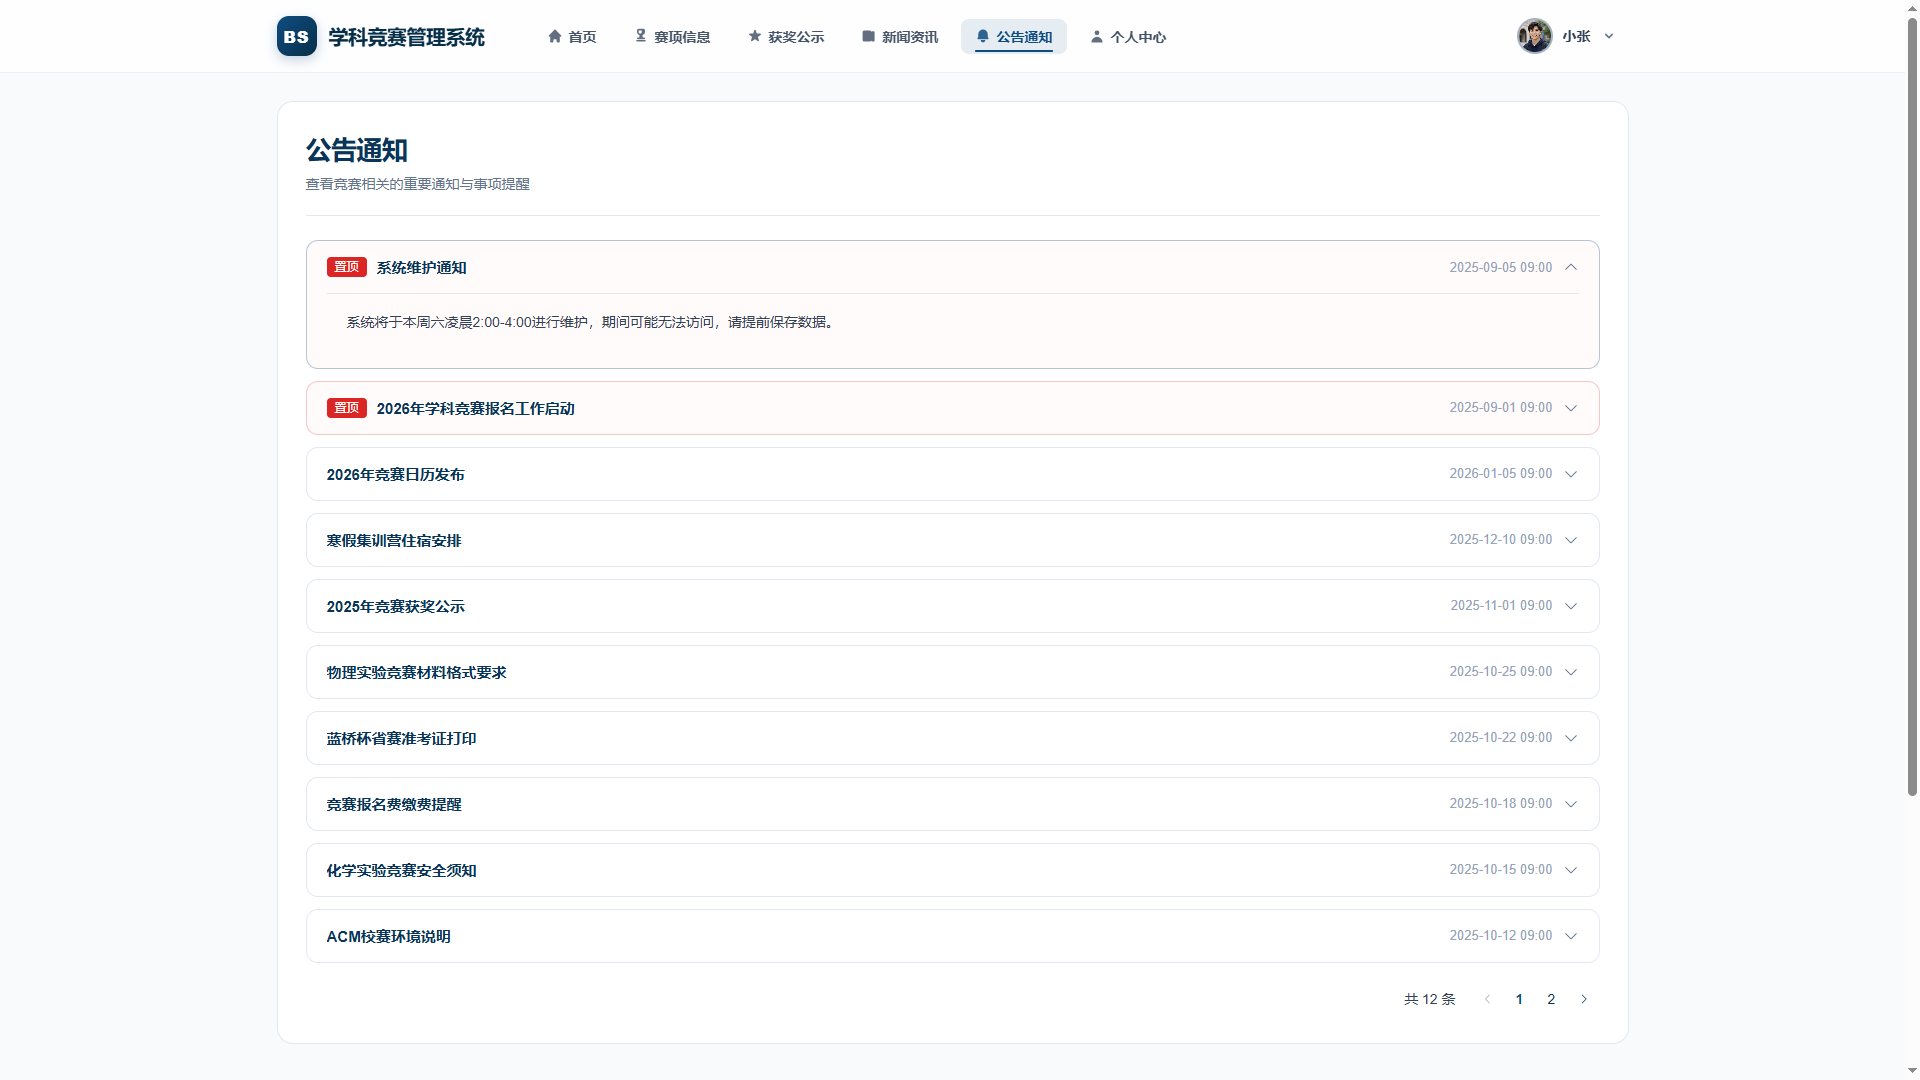Click the folder icon beside 新闻资讯

click(868, 36)
